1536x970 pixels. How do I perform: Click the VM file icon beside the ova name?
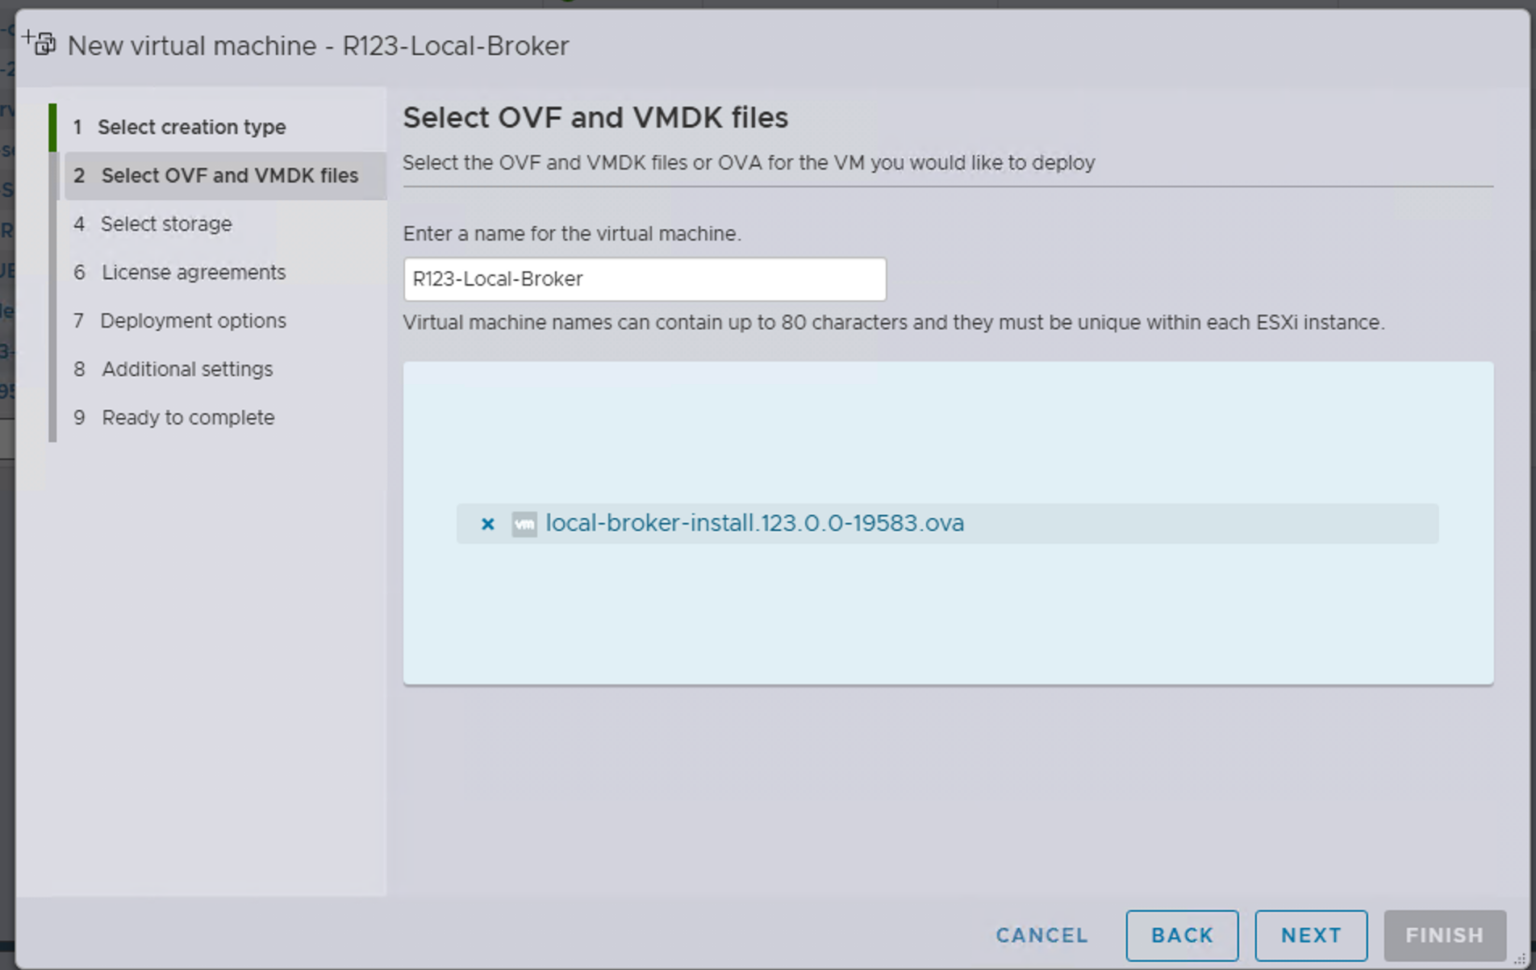(x=524, y=523)
